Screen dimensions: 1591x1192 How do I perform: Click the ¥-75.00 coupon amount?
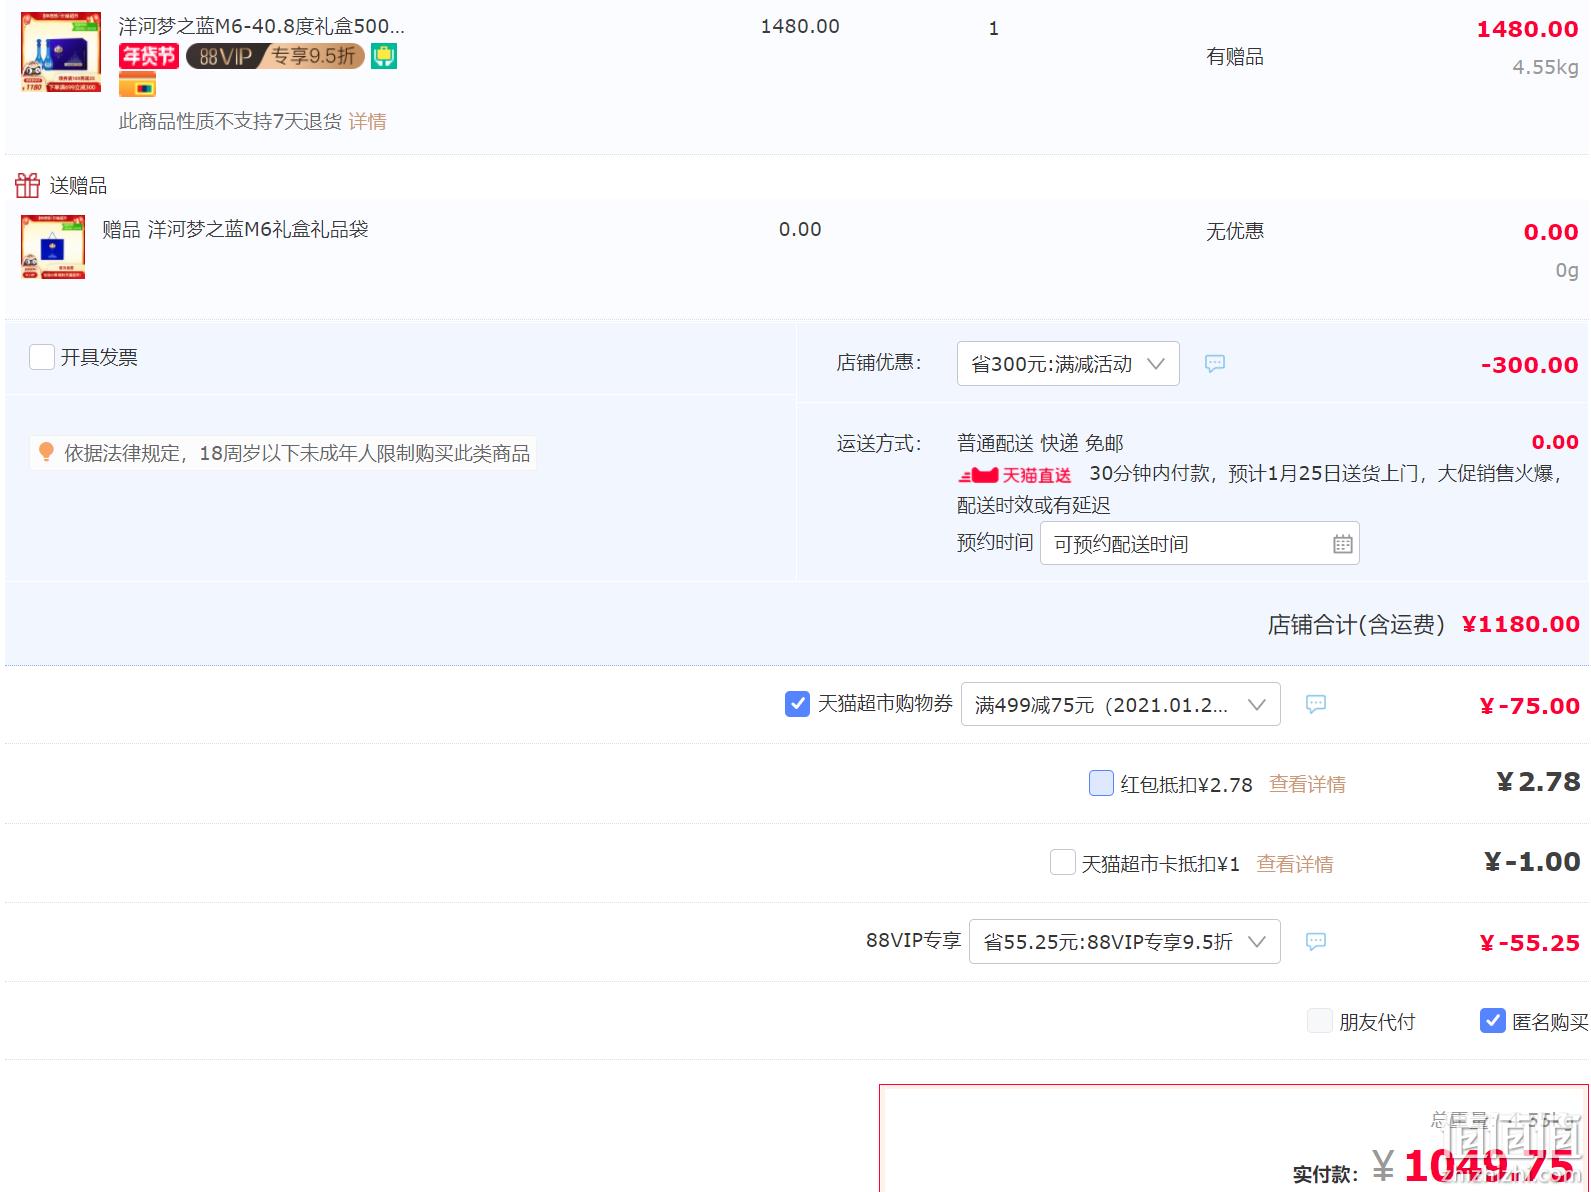click(x=1529, y=705)
